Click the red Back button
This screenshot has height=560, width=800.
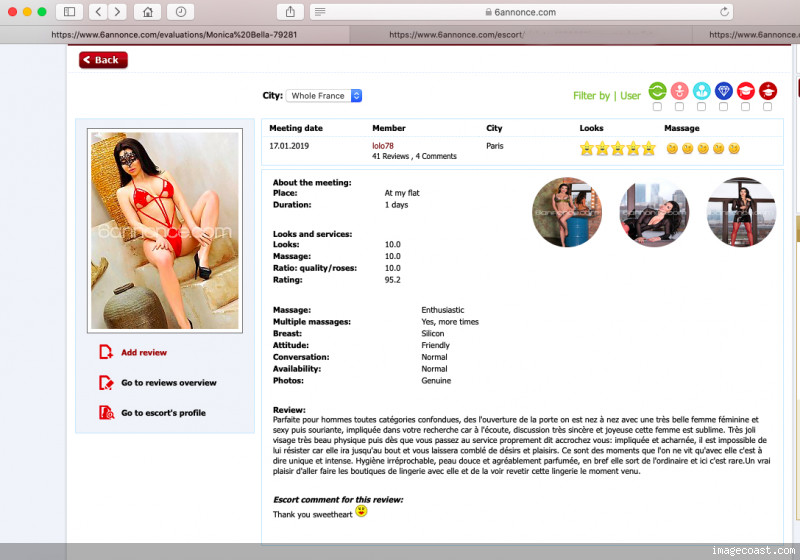103,60
